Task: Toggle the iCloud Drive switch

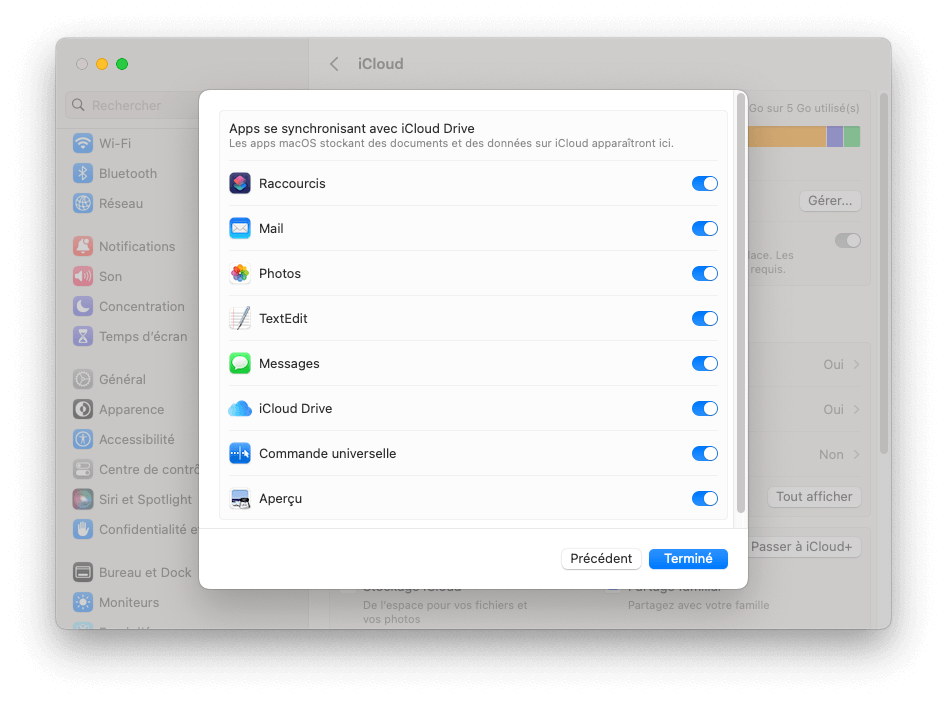Action: point(705,409)
